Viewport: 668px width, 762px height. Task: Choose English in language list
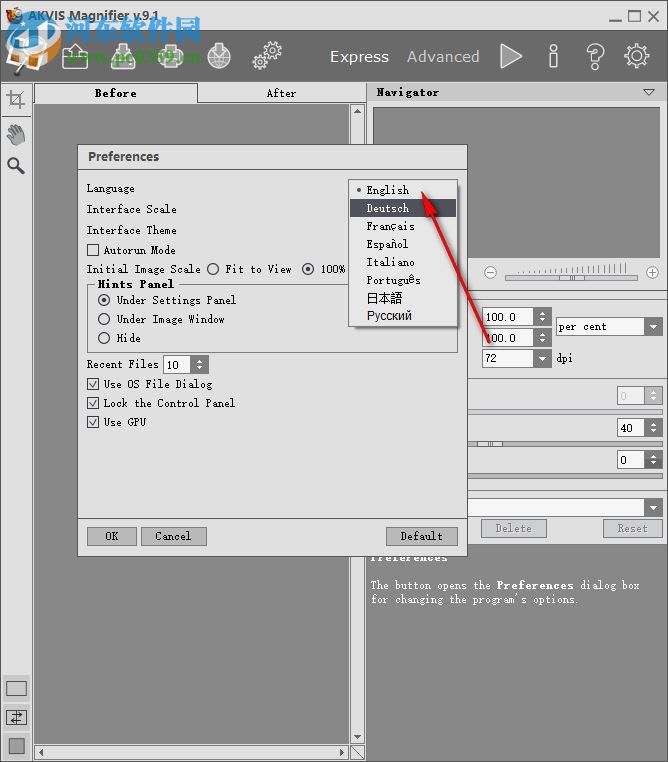(x=403, y=190)
